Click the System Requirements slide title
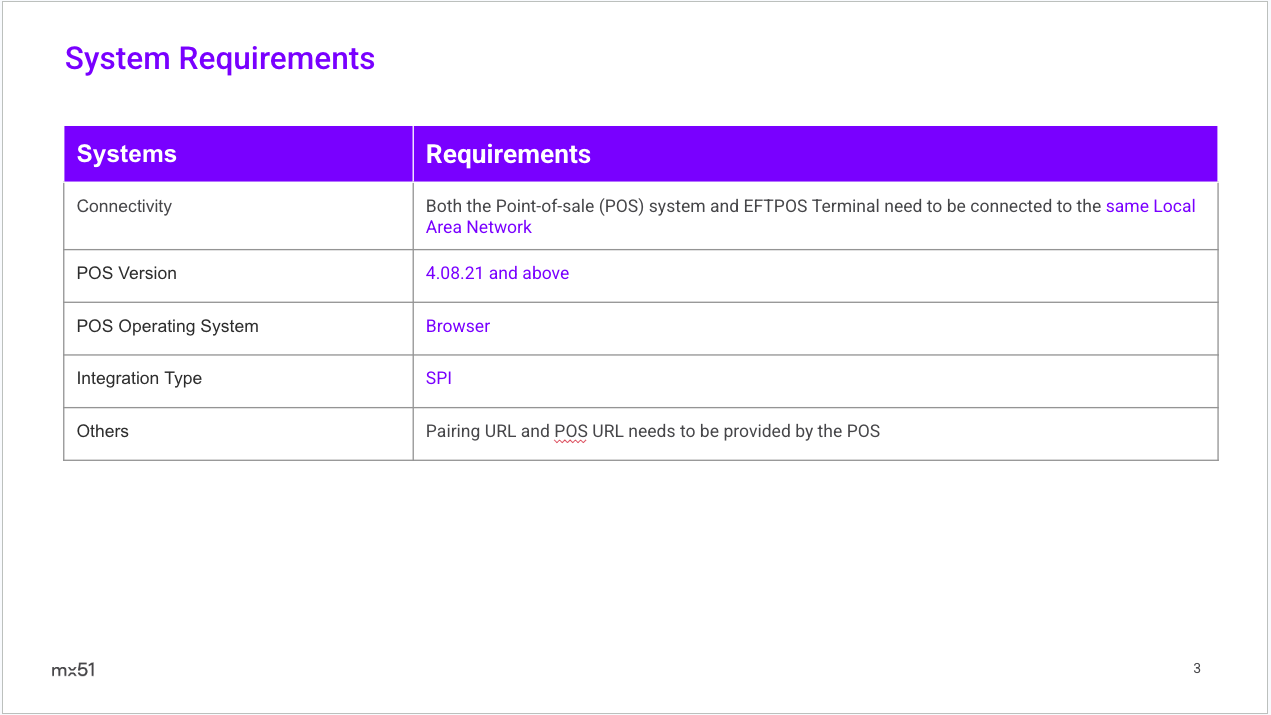The width and height of the screenshot is (1271, 715). pyautogui.click(x=220, y=59)
